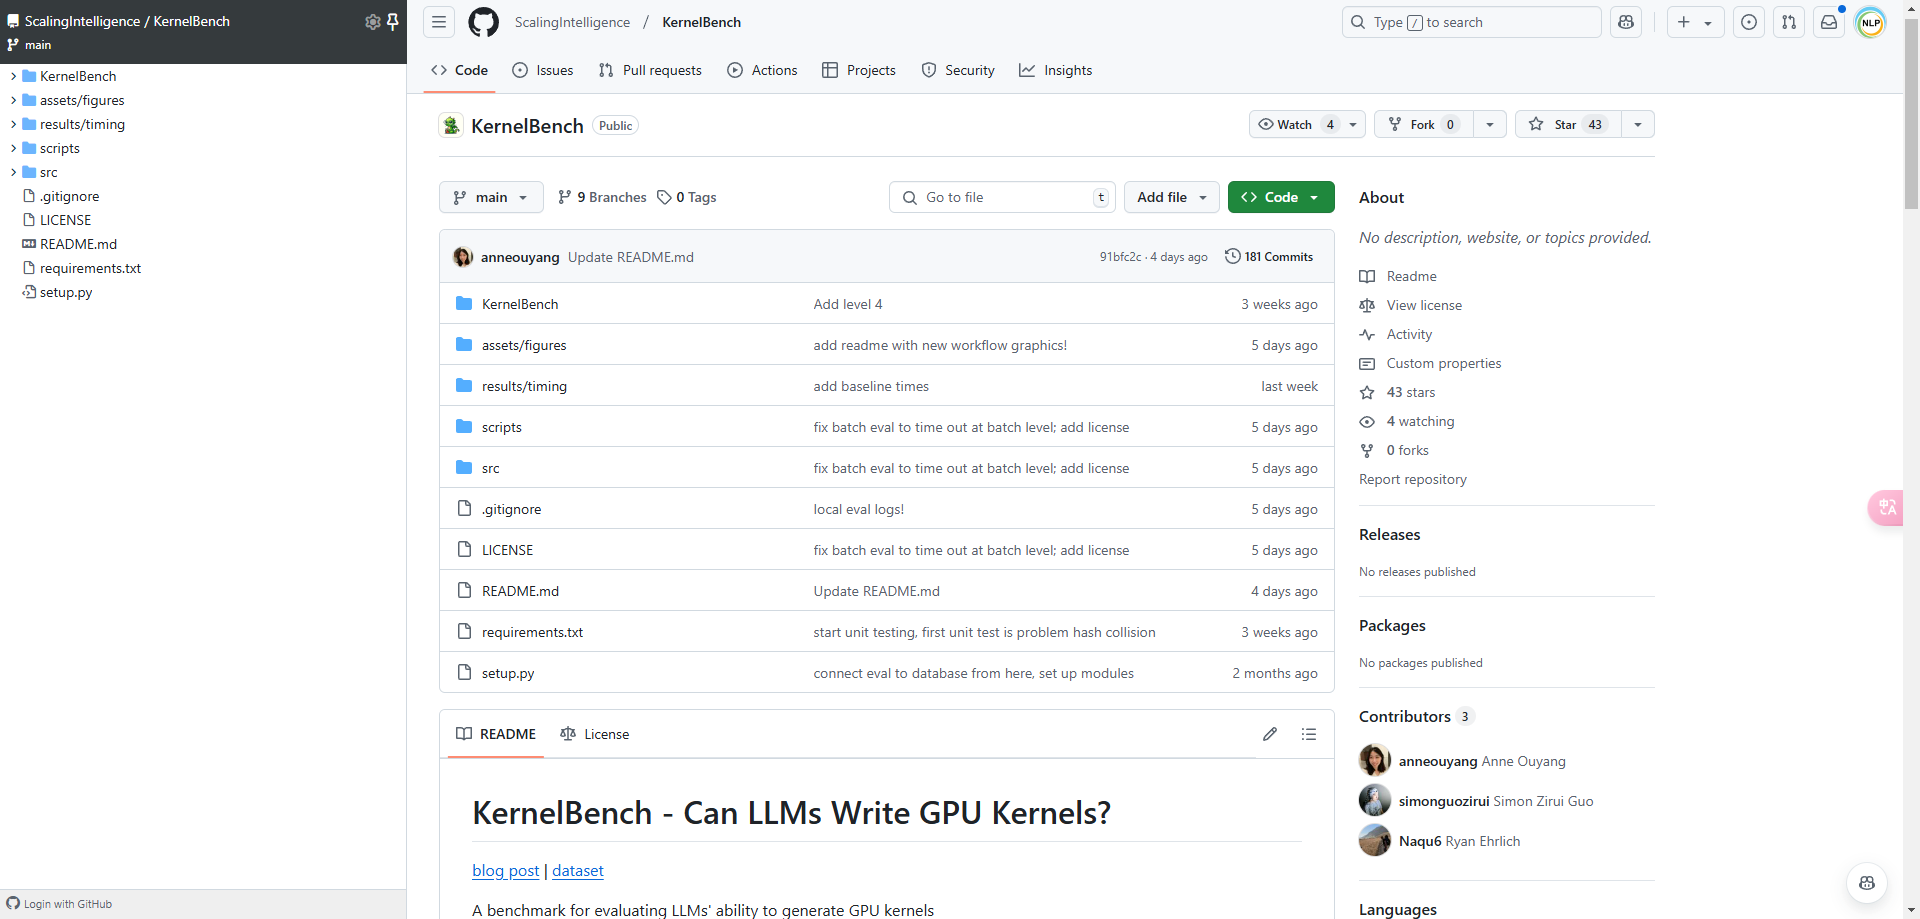Open the Add file dropdown

(x=1172, y=197)
